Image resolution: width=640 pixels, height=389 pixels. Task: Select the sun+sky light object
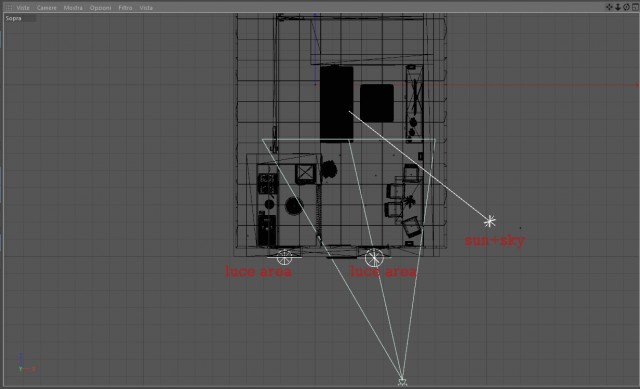pos(489,221)
